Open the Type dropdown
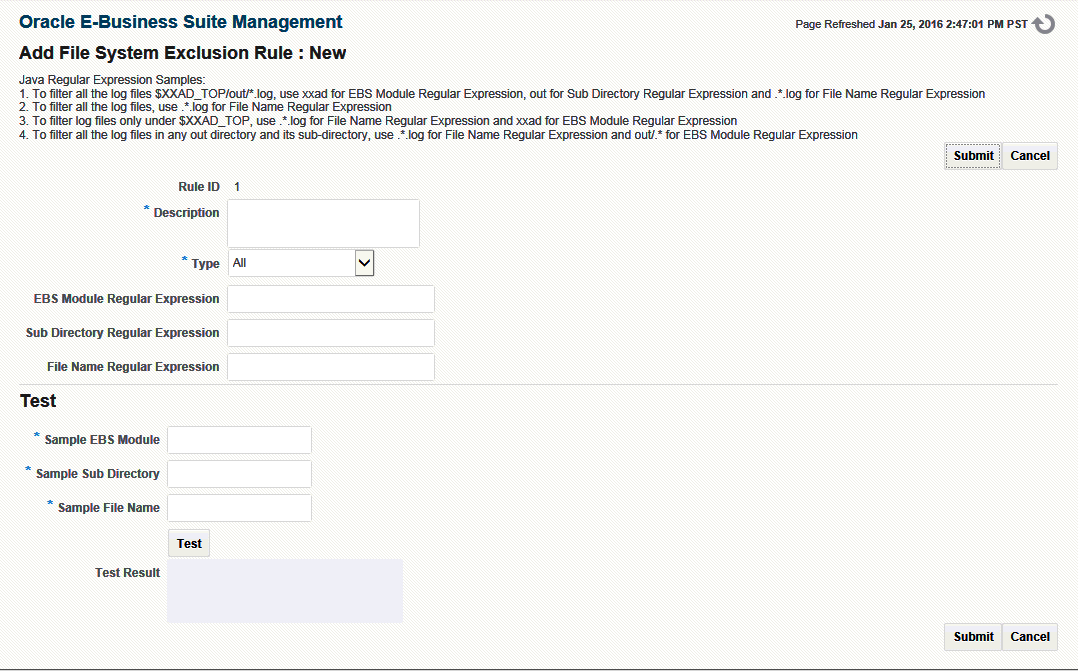 click(x=301, y=263)
